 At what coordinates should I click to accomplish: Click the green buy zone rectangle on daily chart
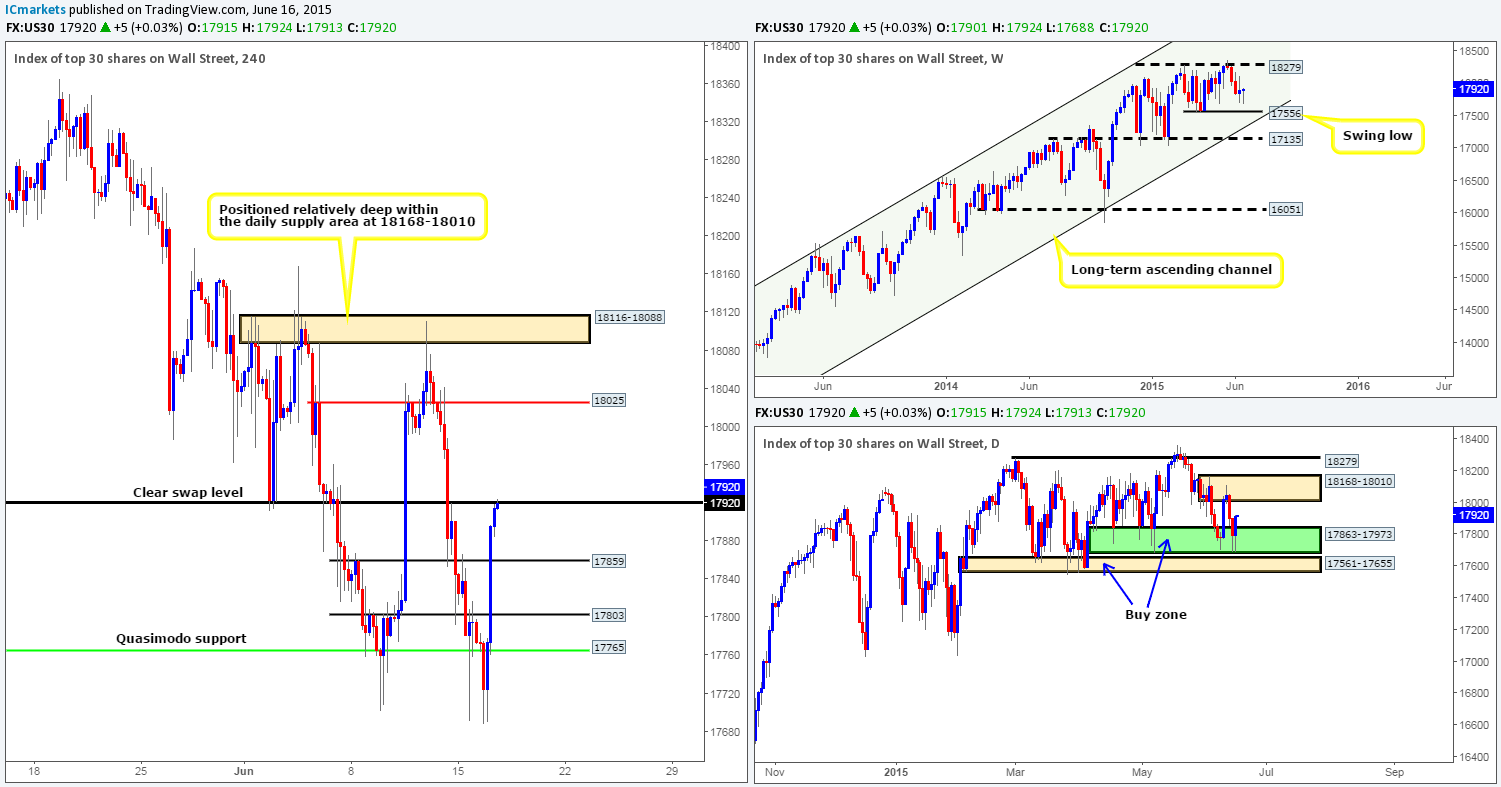click(1204, 540)
